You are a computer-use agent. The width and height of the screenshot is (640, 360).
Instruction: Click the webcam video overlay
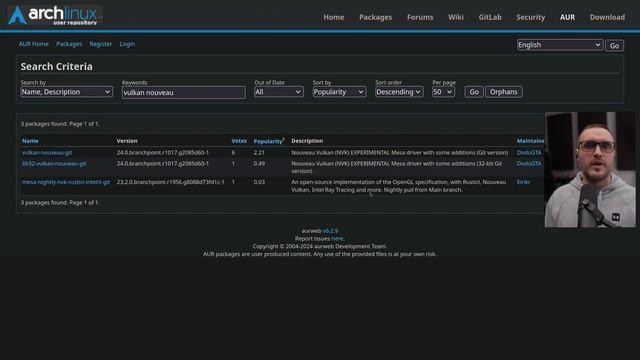click(x=590, y=169)
